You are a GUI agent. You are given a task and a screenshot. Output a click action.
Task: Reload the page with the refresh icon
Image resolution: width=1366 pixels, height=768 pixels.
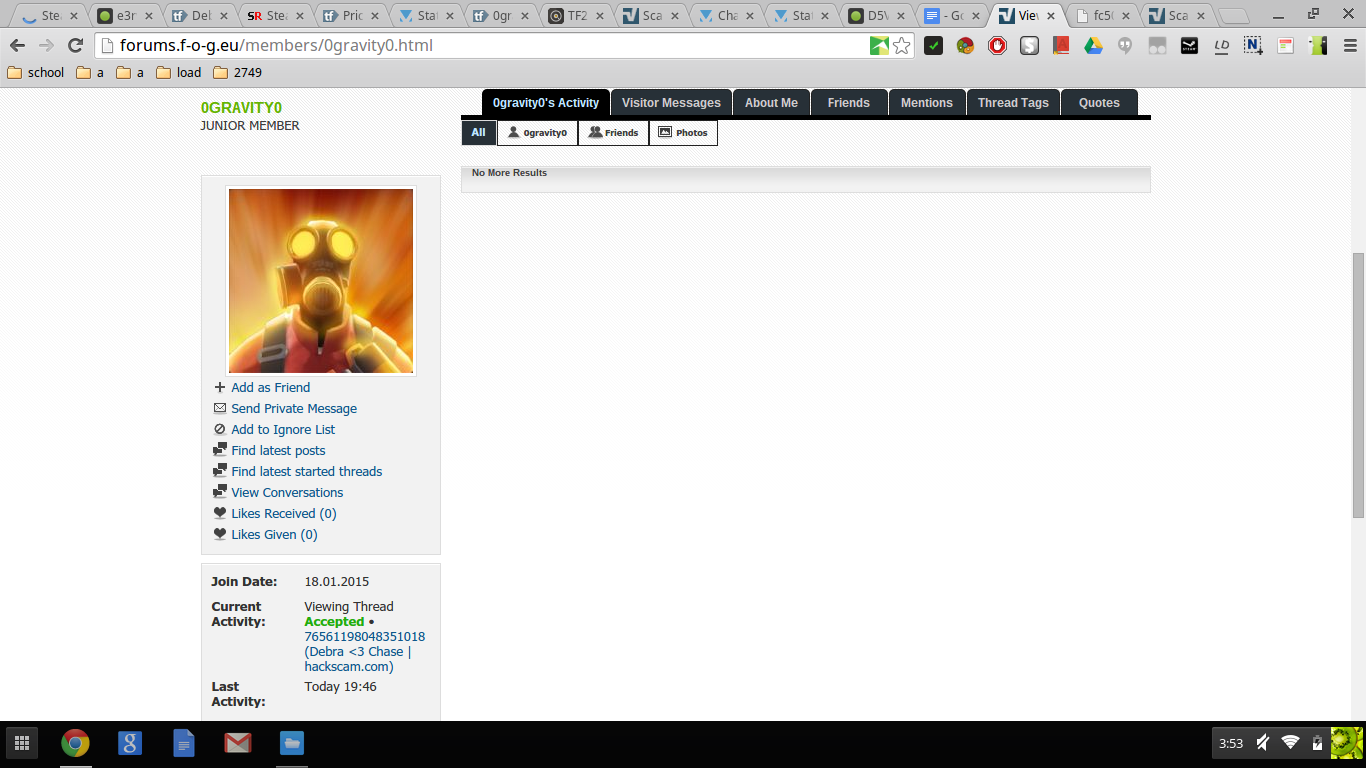click(75, 46)
